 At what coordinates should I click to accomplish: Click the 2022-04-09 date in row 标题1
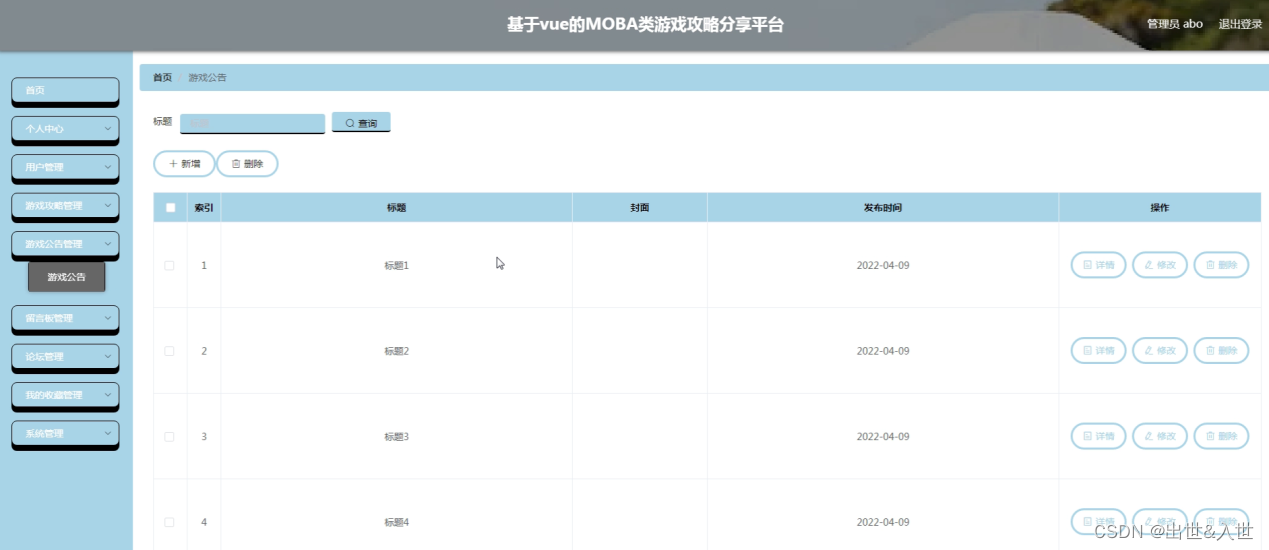[883, 265]
